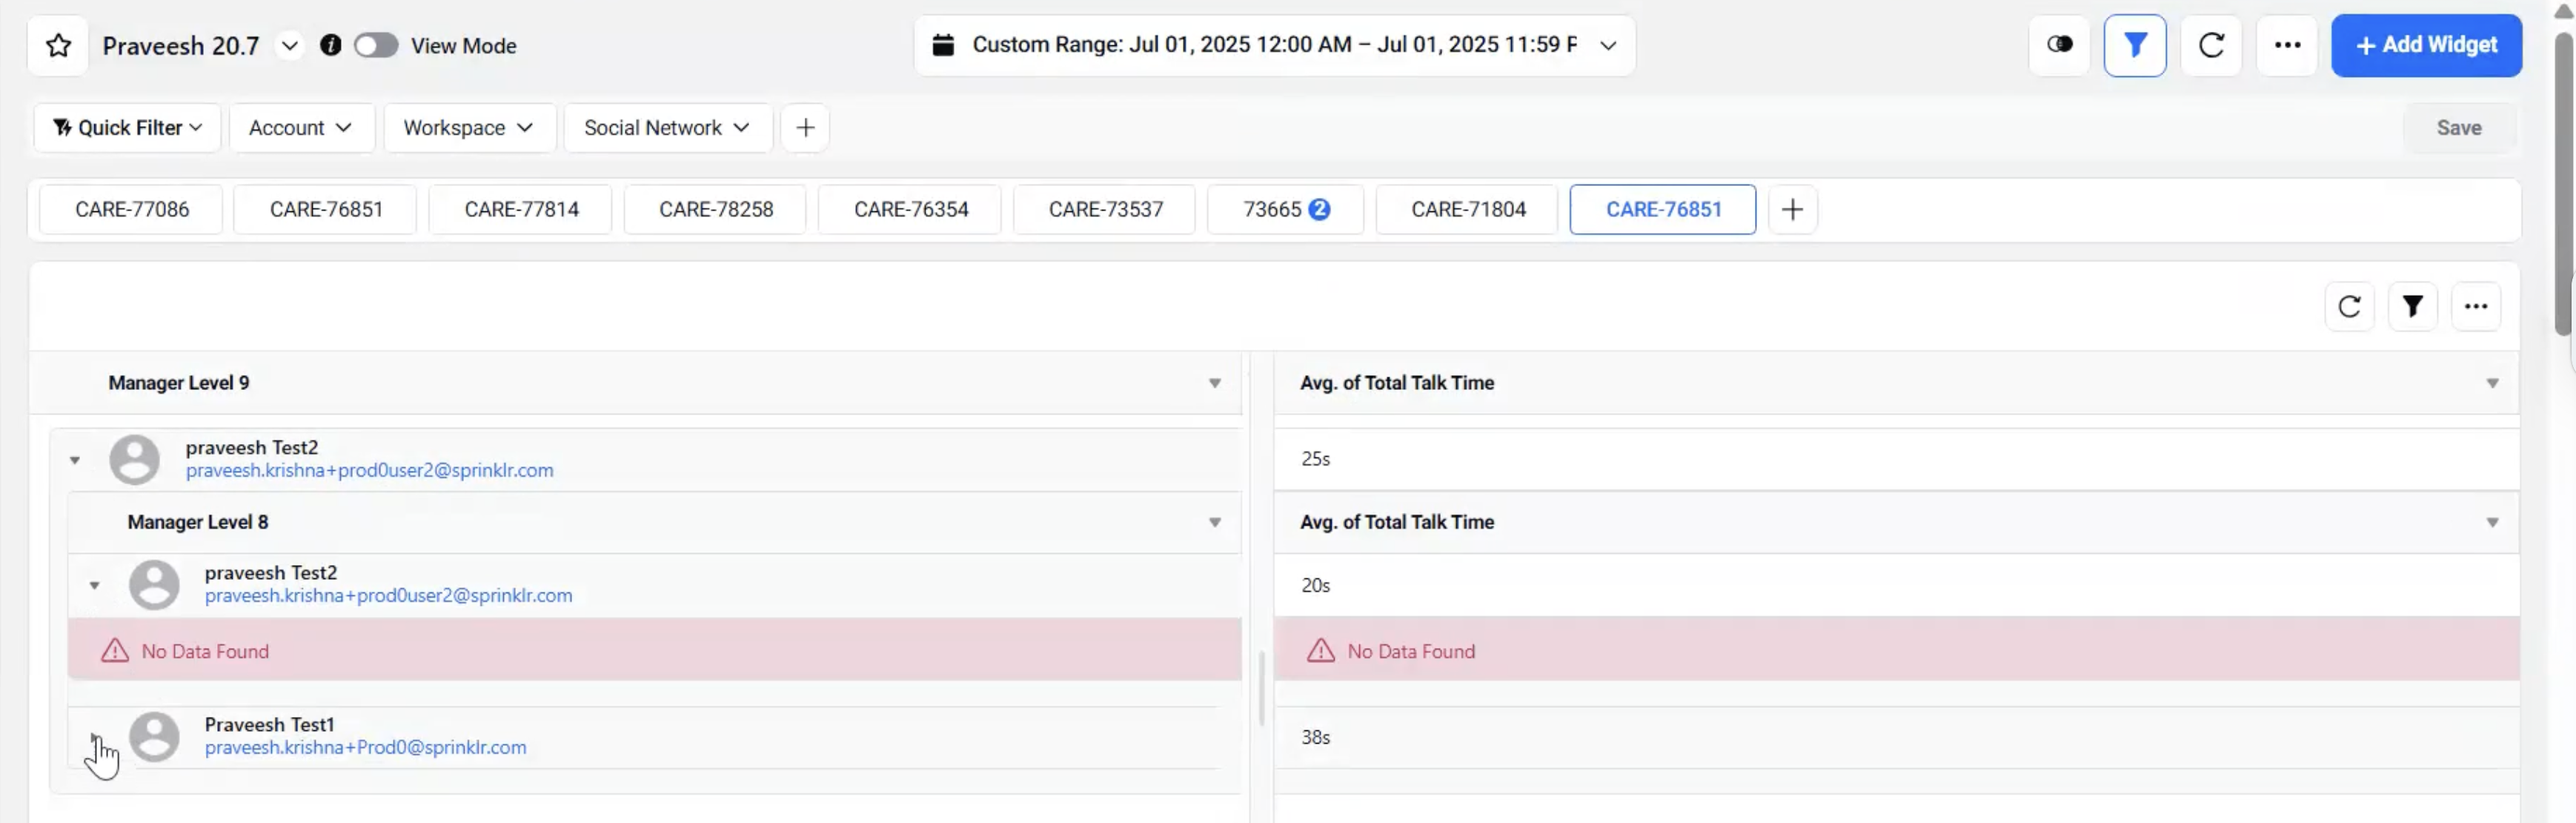Click the left No Data Found warning icon

click(x=115, y=651)
